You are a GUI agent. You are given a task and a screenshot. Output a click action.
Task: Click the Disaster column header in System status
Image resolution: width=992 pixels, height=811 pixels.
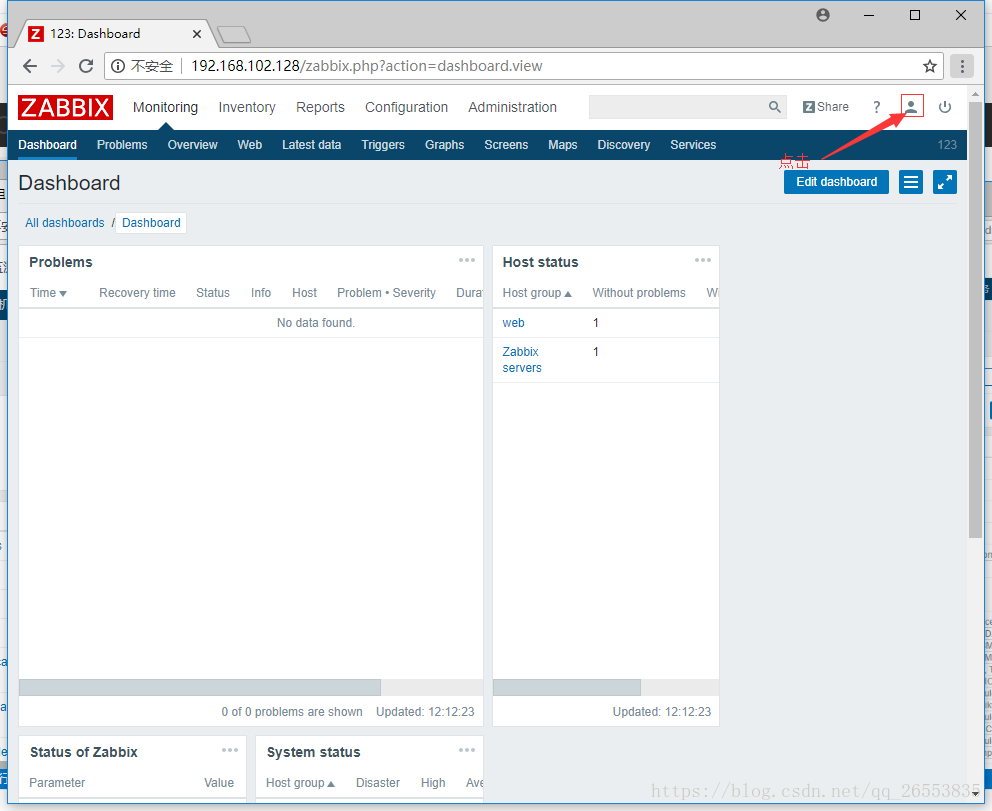pos(378,783)
